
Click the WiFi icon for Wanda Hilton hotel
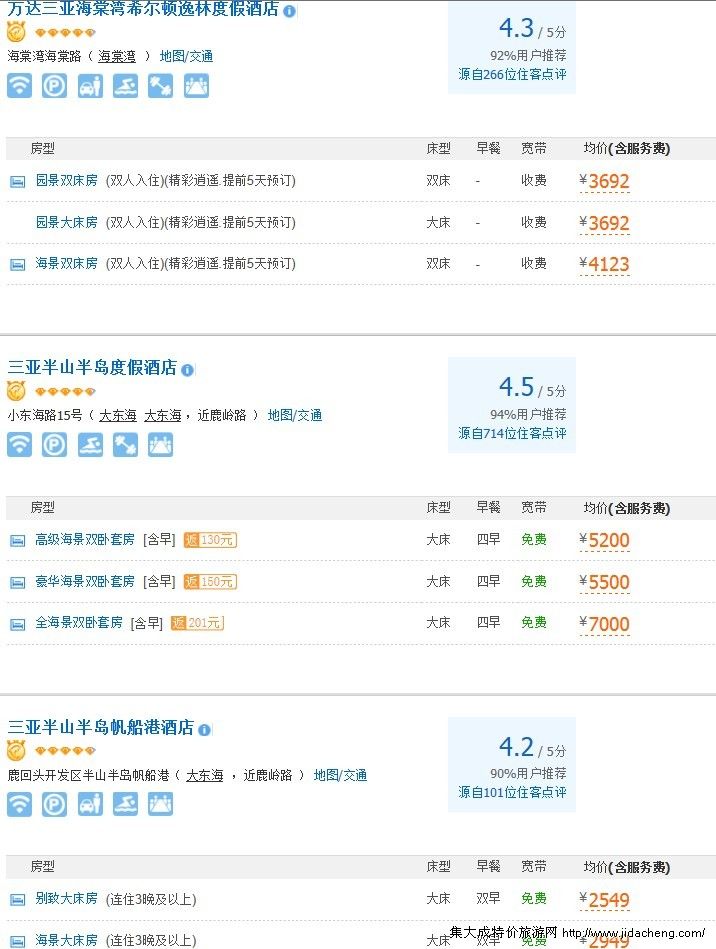pos(19,86)
